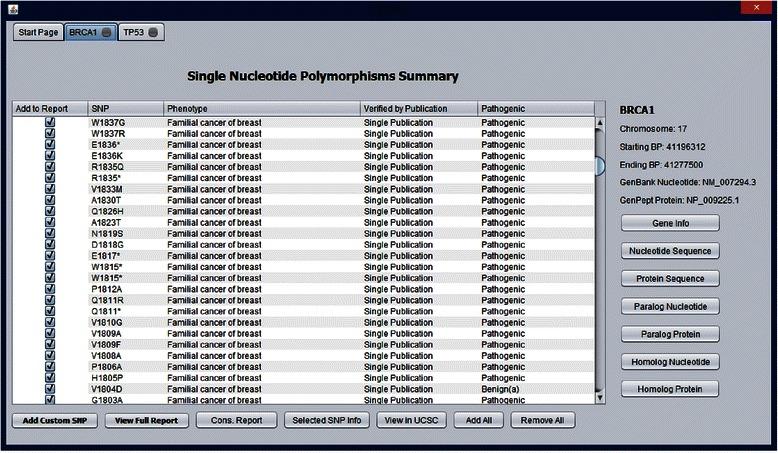Screen dimensions: 778x453
Task: Click the View Full Report button
Action: click(x=146, y=420)
